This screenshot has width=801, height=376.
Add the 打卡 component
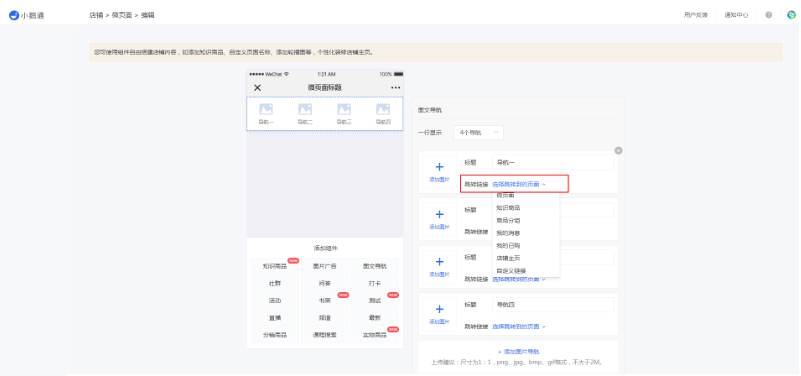(374, 283)
